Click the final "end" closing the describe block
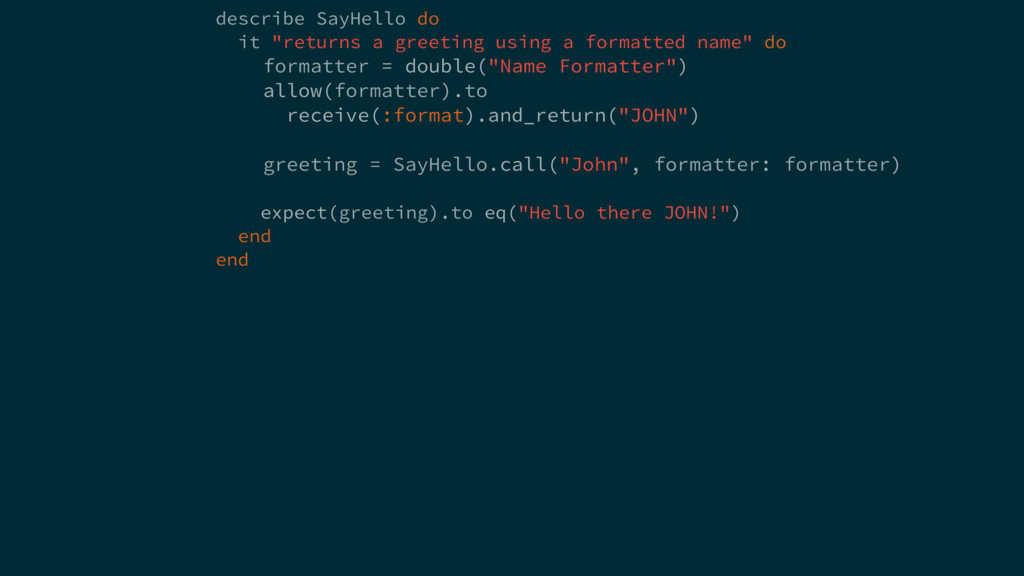Image resolution: width=1024 pixels, height=576 pixels. pos(232,261)
